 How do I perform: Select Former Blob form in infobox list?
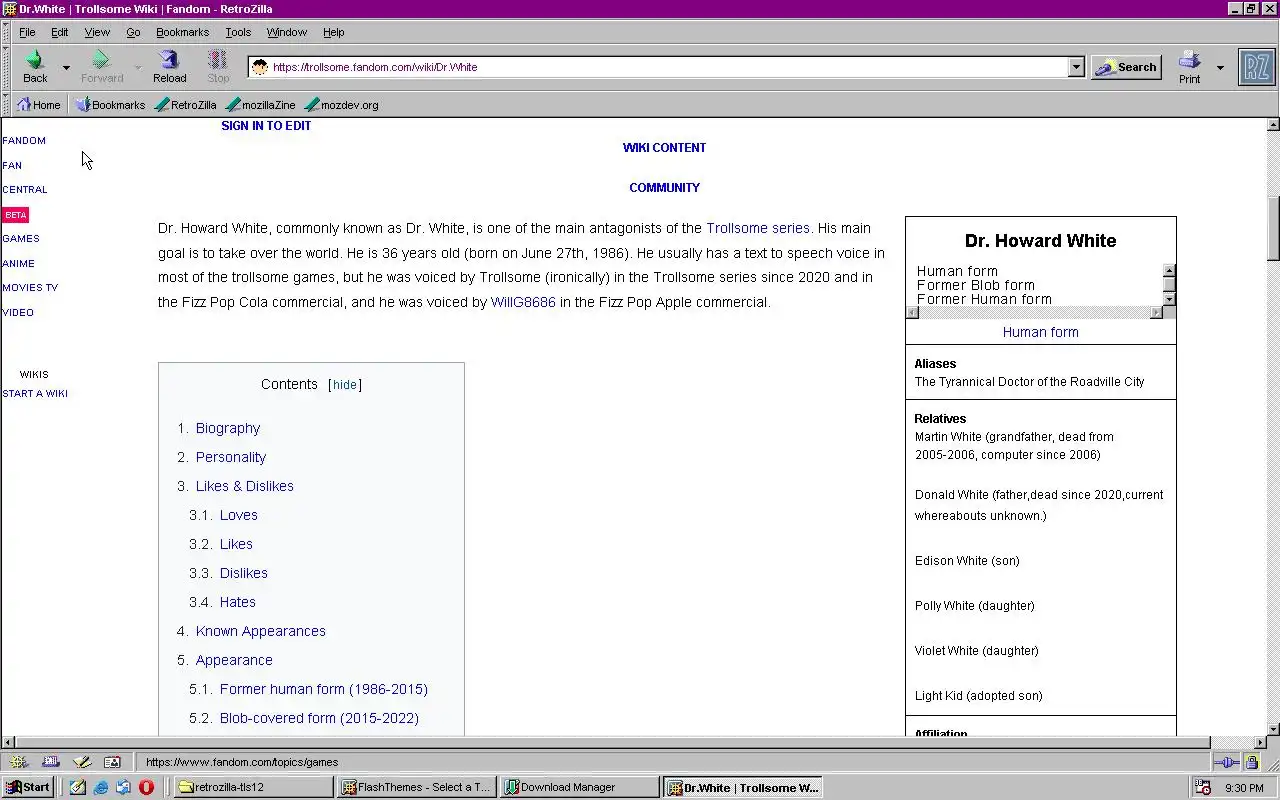point(976,285)
